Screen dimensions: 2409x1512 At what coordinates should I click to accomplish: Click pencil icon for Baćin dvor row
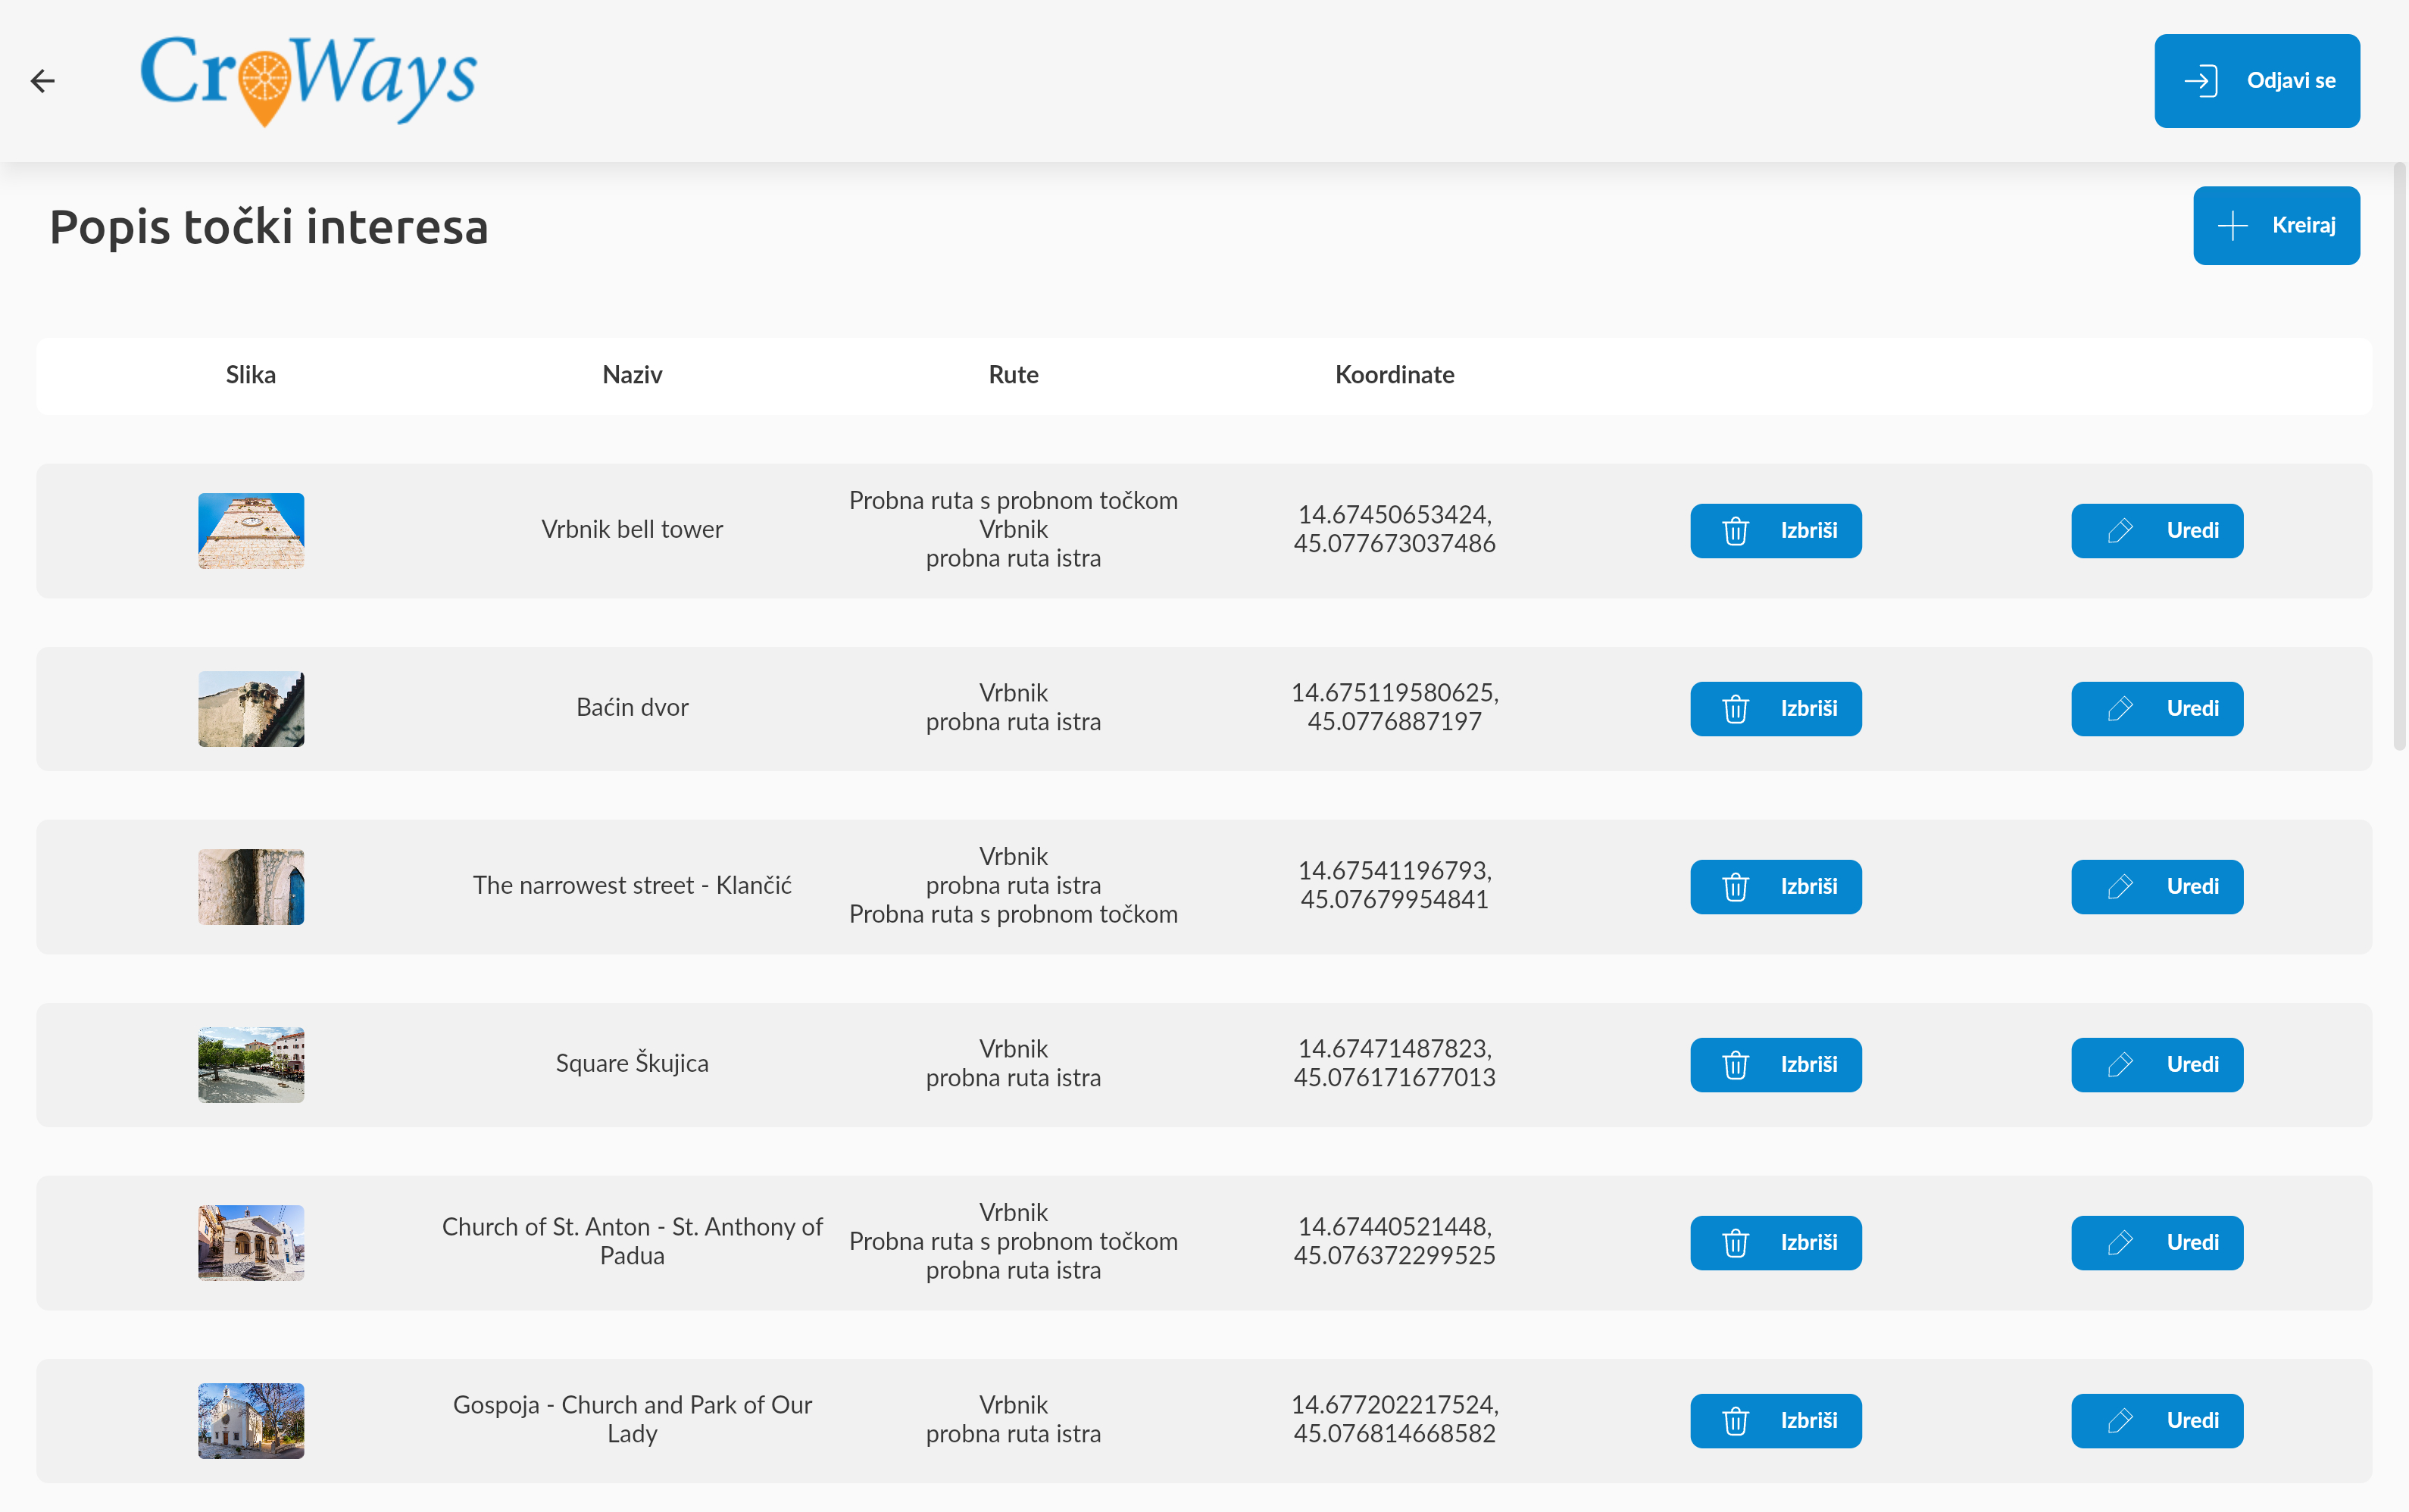click(x=2120, y=709)
